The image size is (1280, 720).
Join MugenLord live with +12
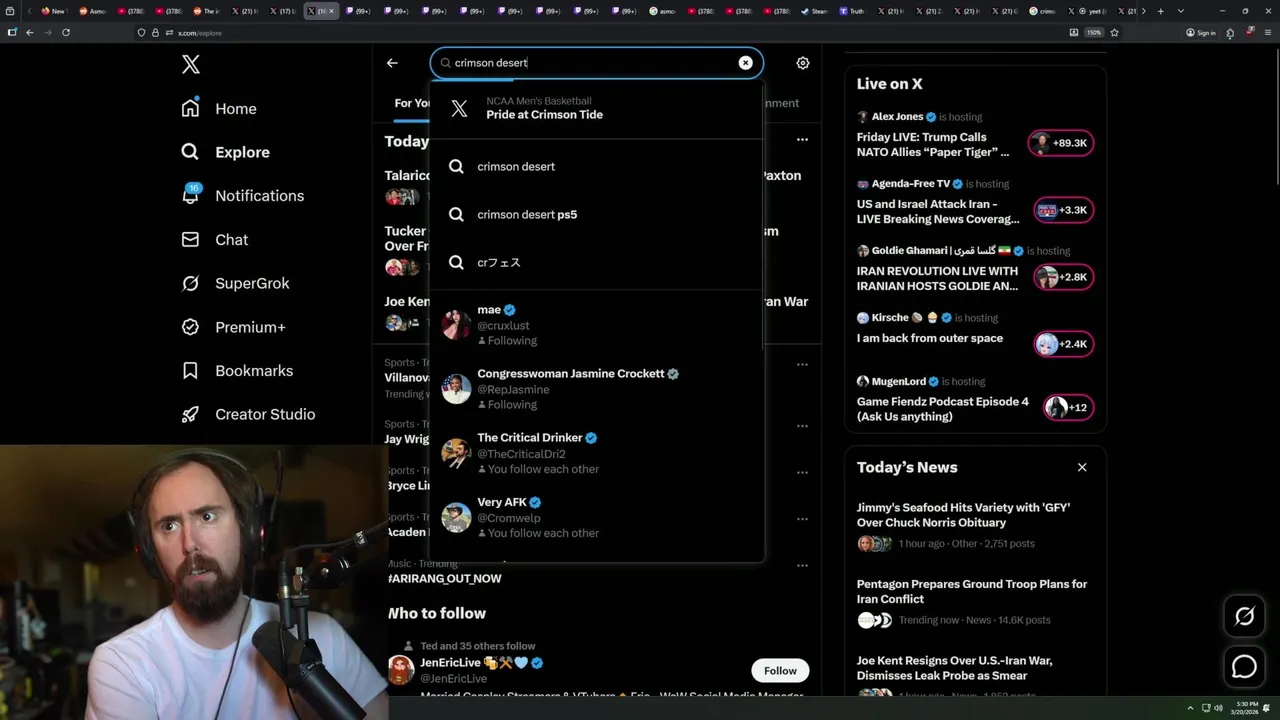click(x=1068, y=407)
